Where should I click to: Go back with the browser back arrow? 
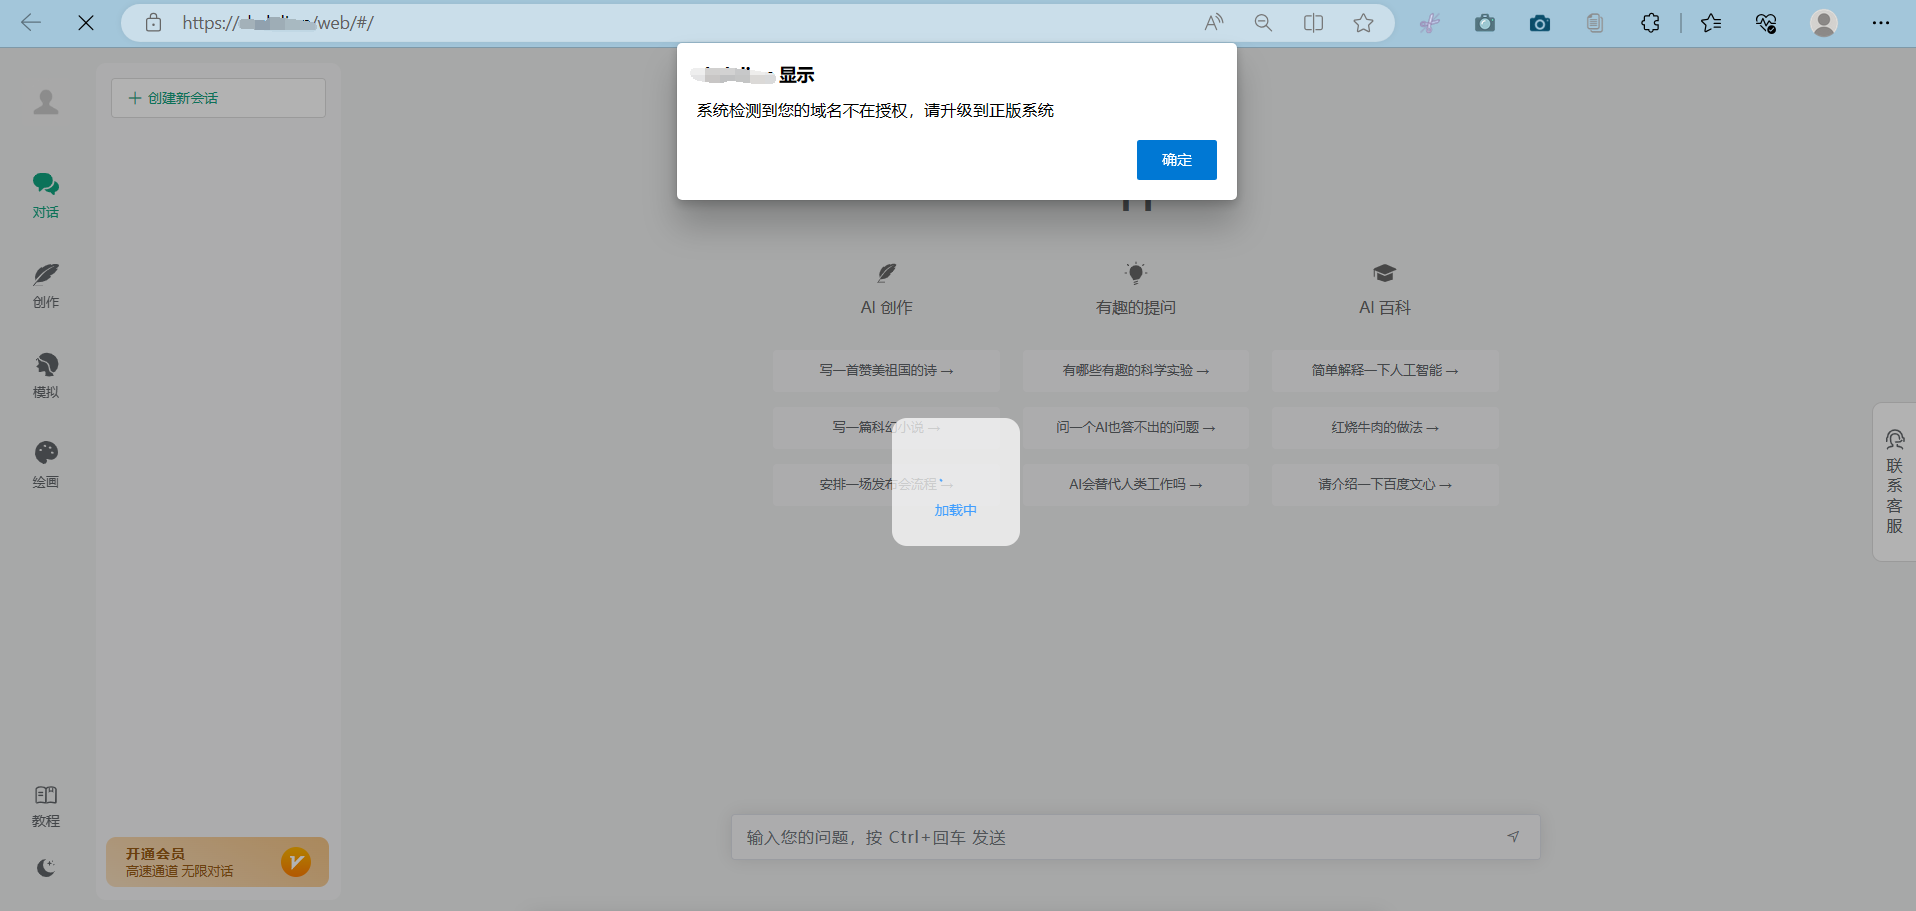(x=31, y=22)
